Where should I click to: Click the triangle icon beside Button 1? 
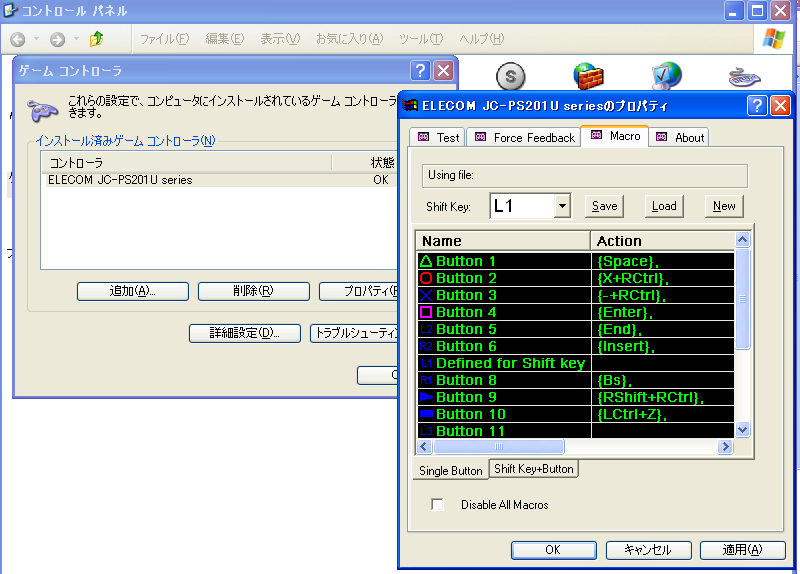[x=426, y=261]
